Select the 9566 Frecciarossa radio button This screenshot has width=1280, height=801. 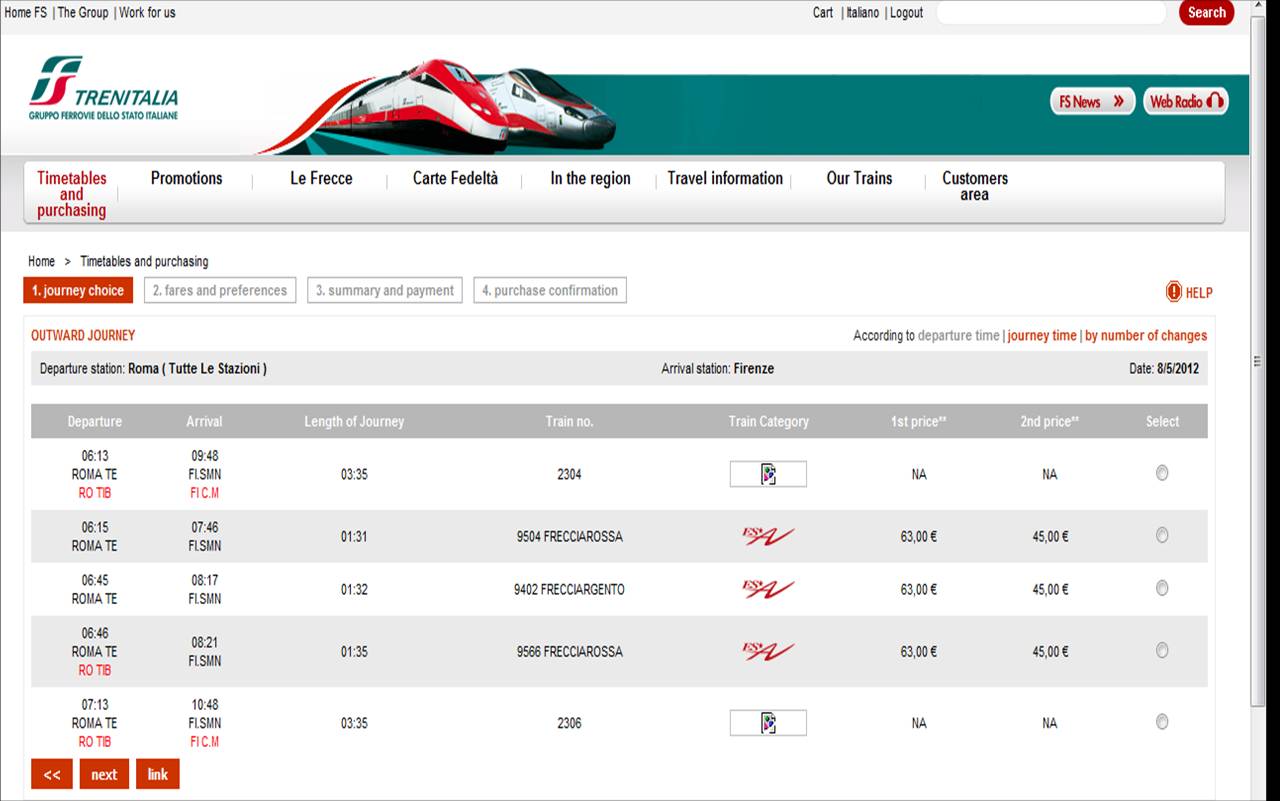(1162, 650)
